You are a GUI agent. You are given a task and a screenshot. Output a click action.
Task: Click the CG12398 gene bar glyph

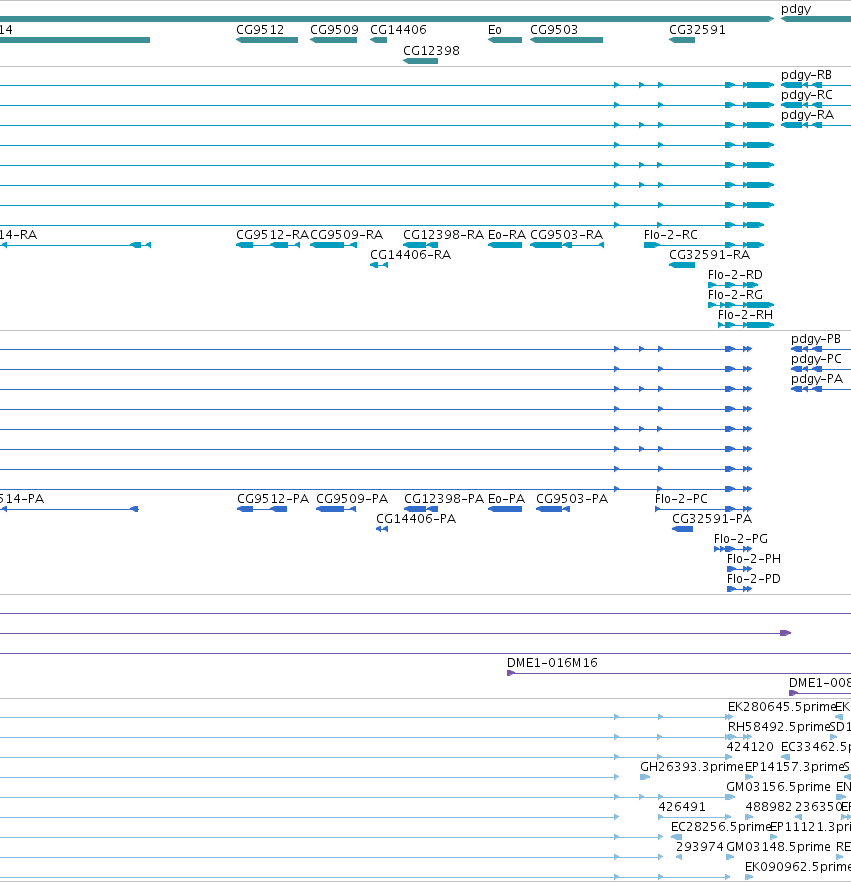point(420,61)
